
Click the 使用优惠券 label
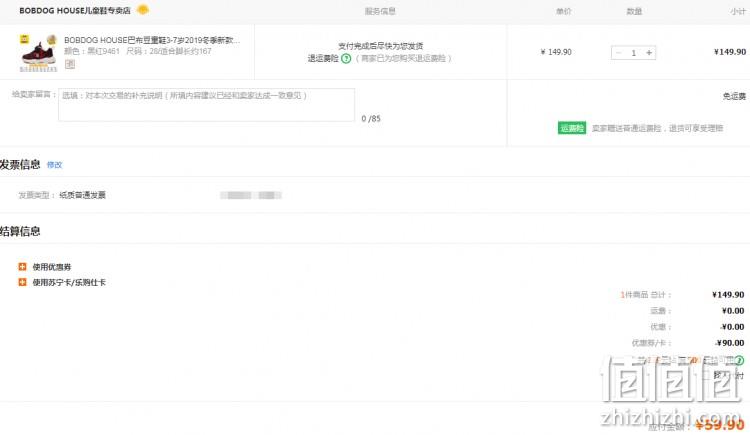52,267
